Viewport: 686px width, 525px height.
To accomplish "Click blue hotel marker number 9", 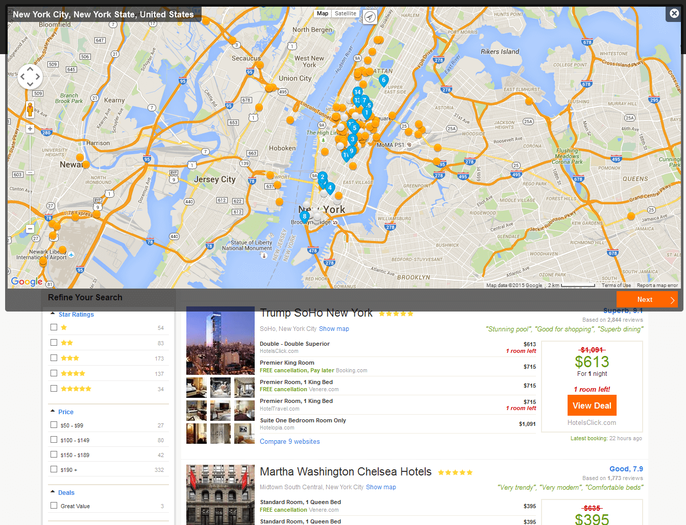I will click(x=351, y=151).
